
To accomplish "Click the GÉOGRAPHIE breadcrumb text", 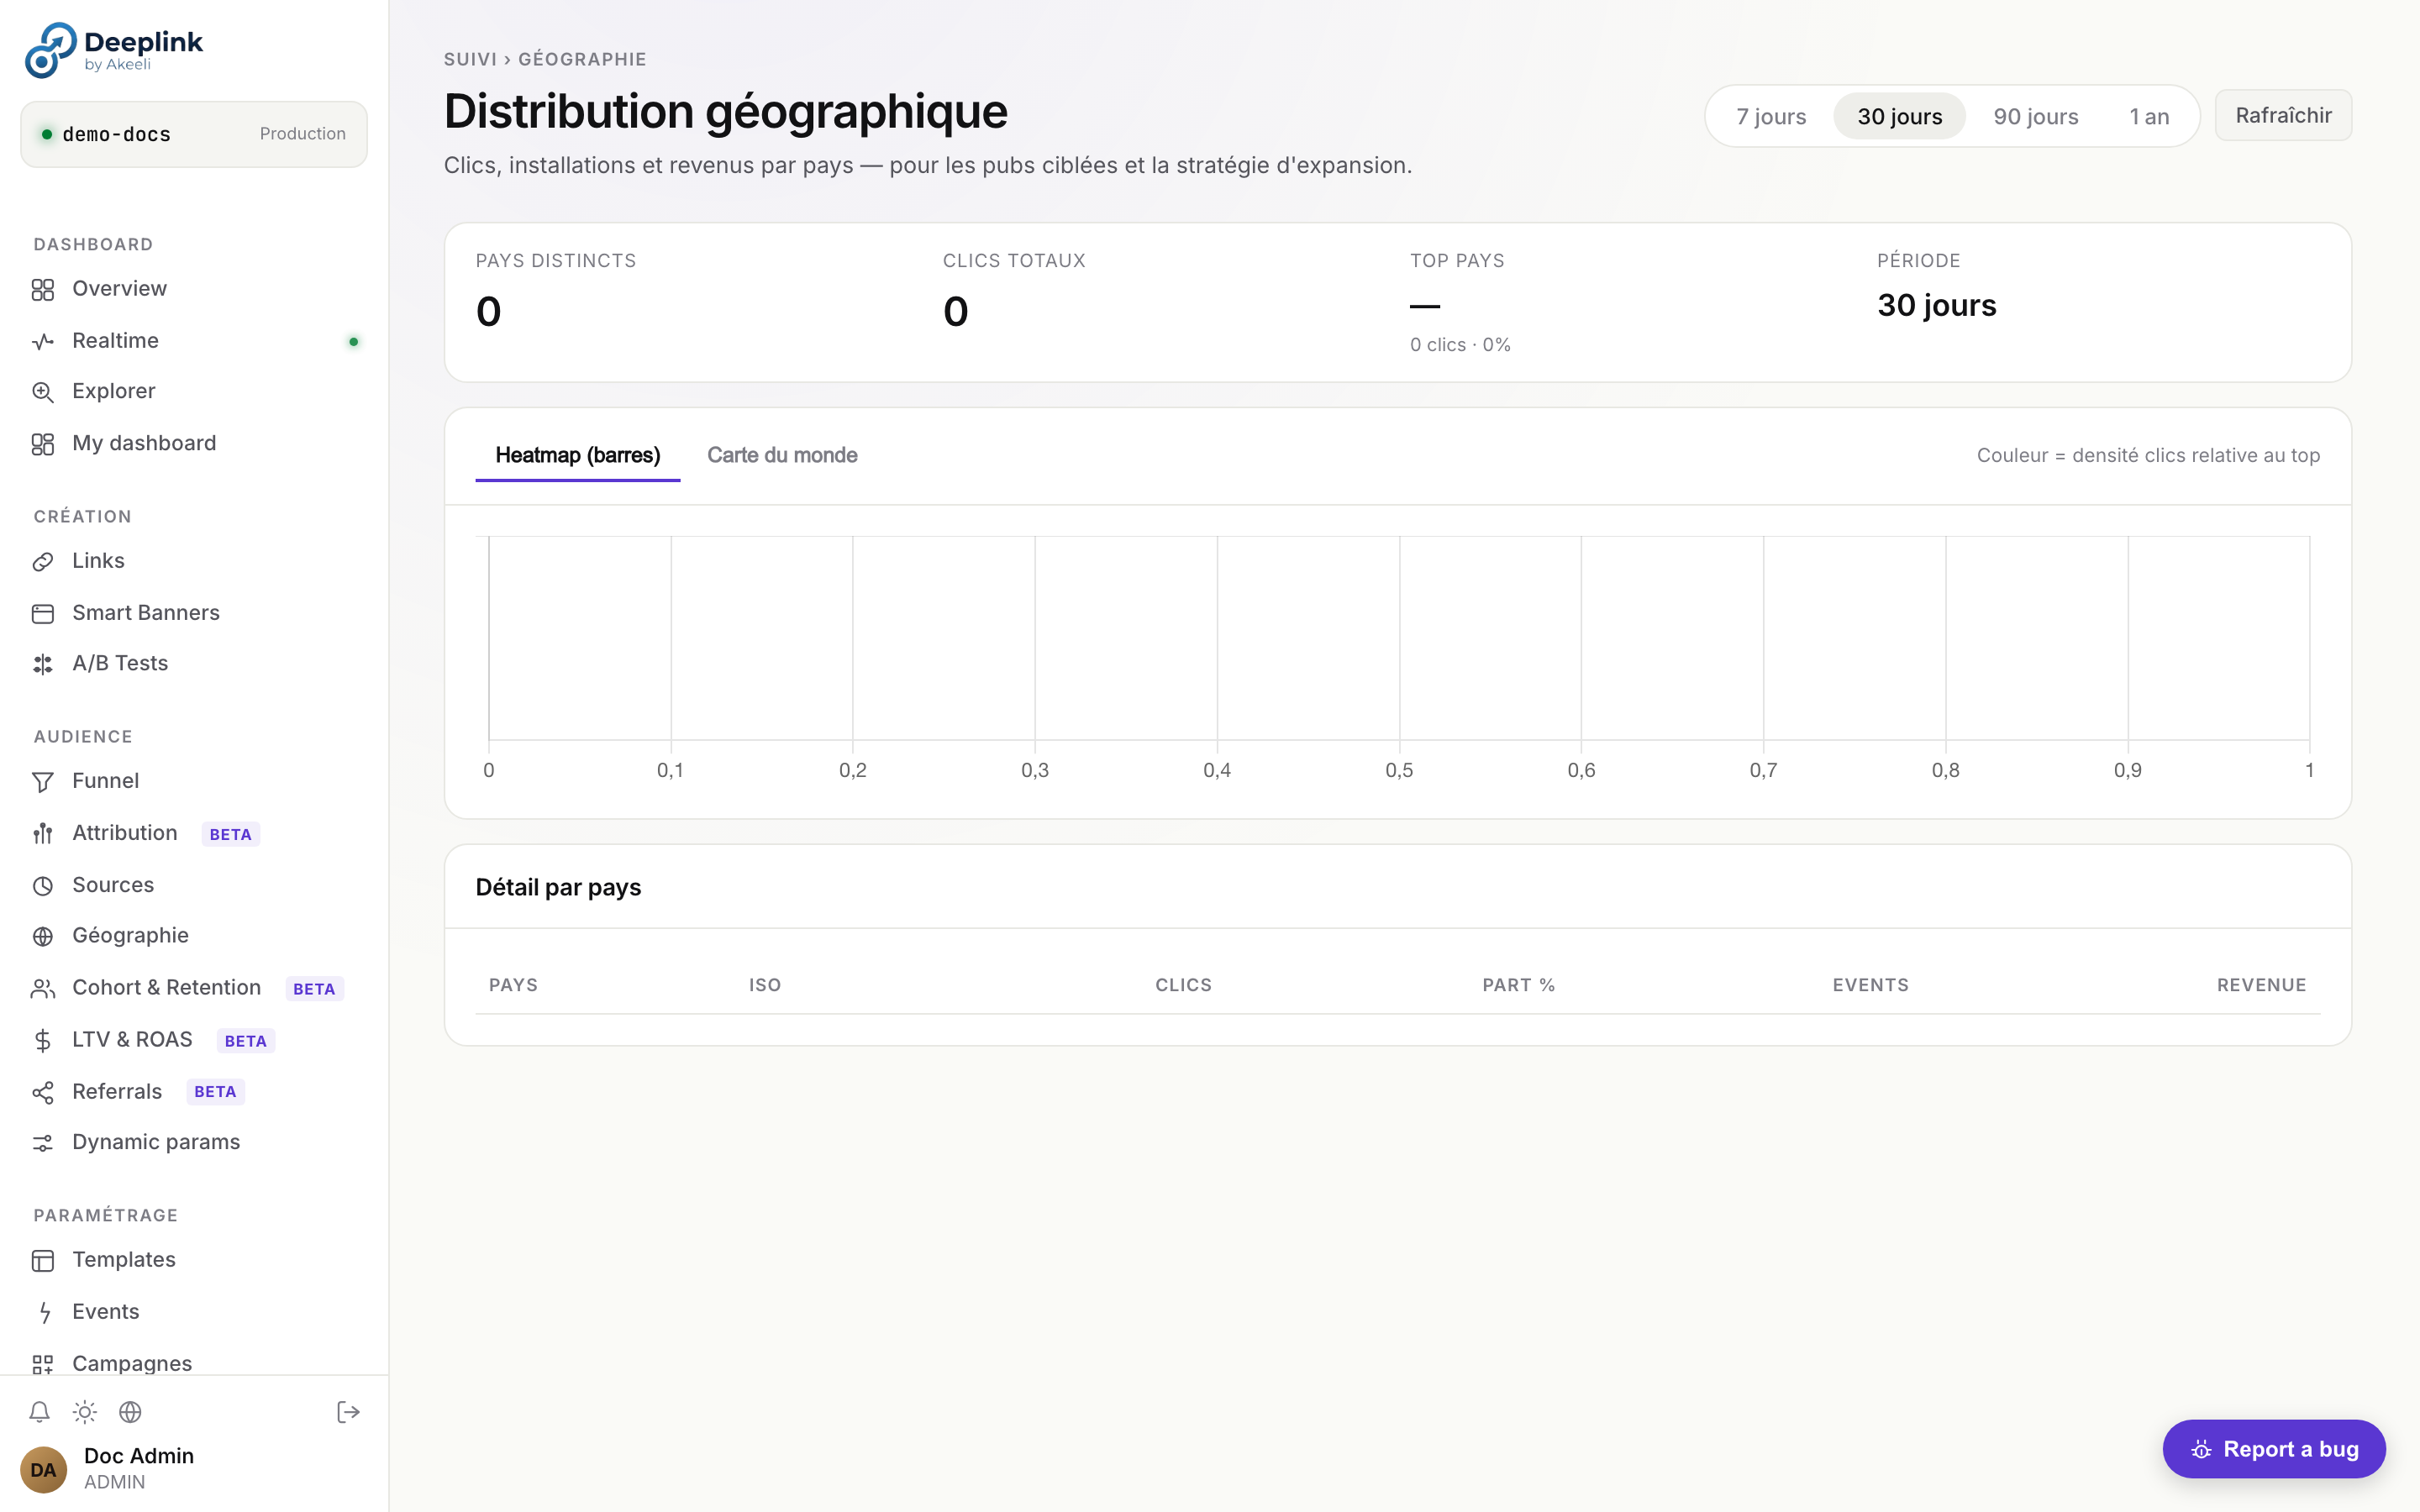I will tap(582, 59).
